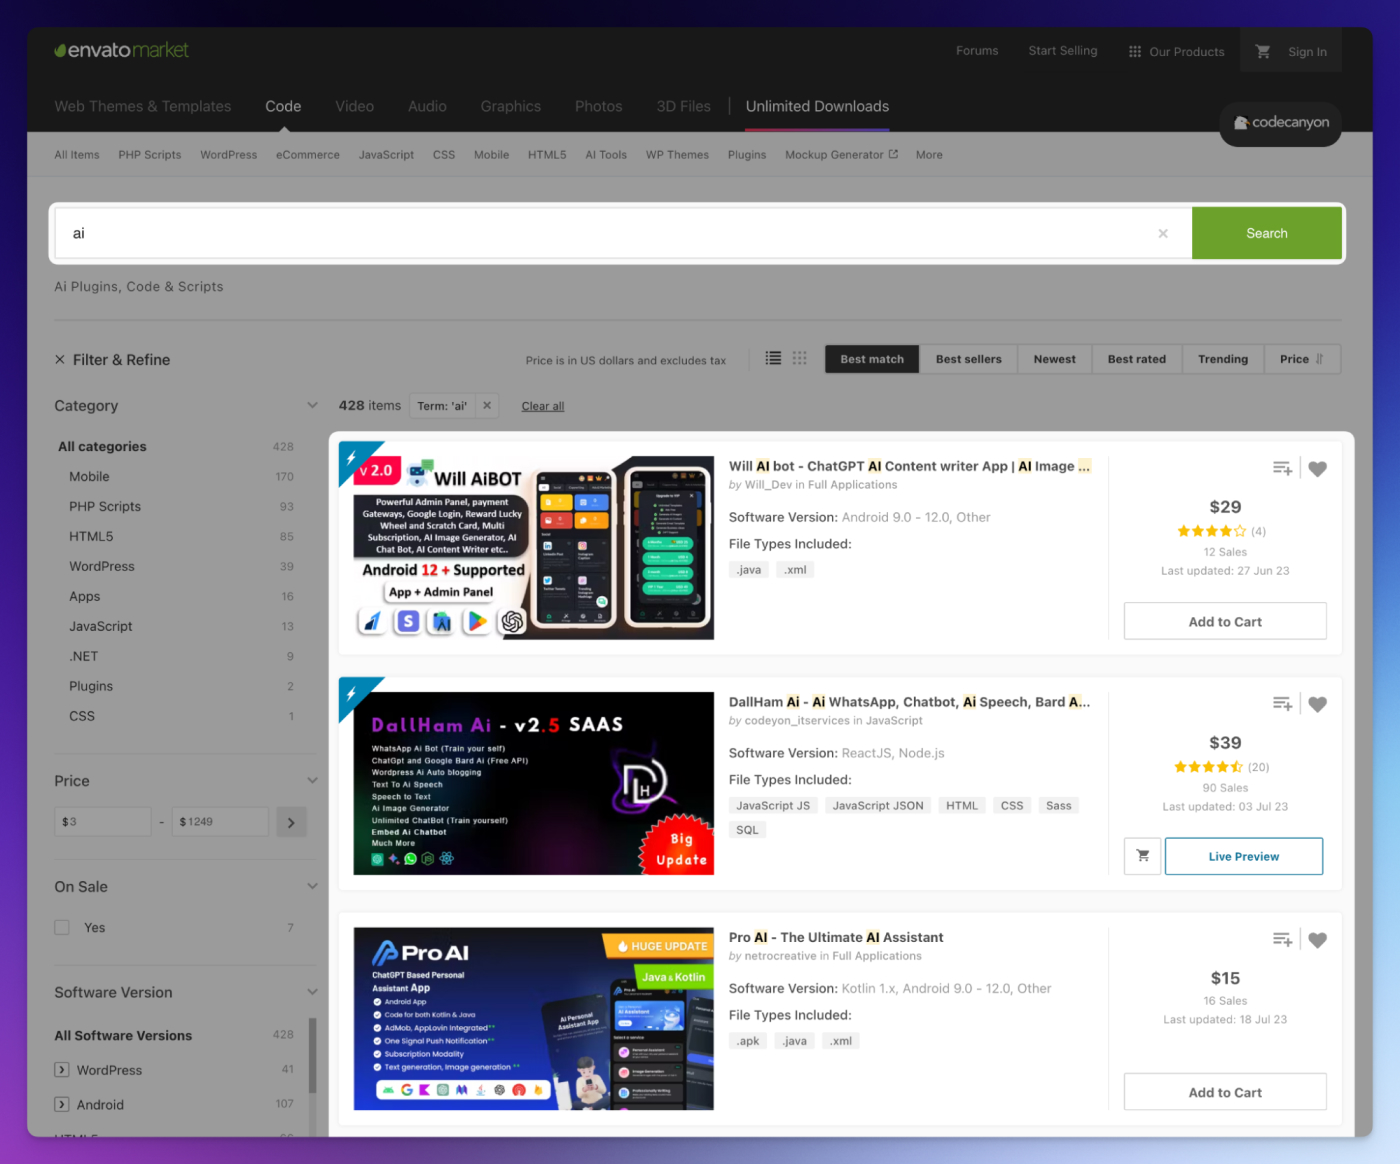
Task: Filter by .NET category
Action: (84, 657)
